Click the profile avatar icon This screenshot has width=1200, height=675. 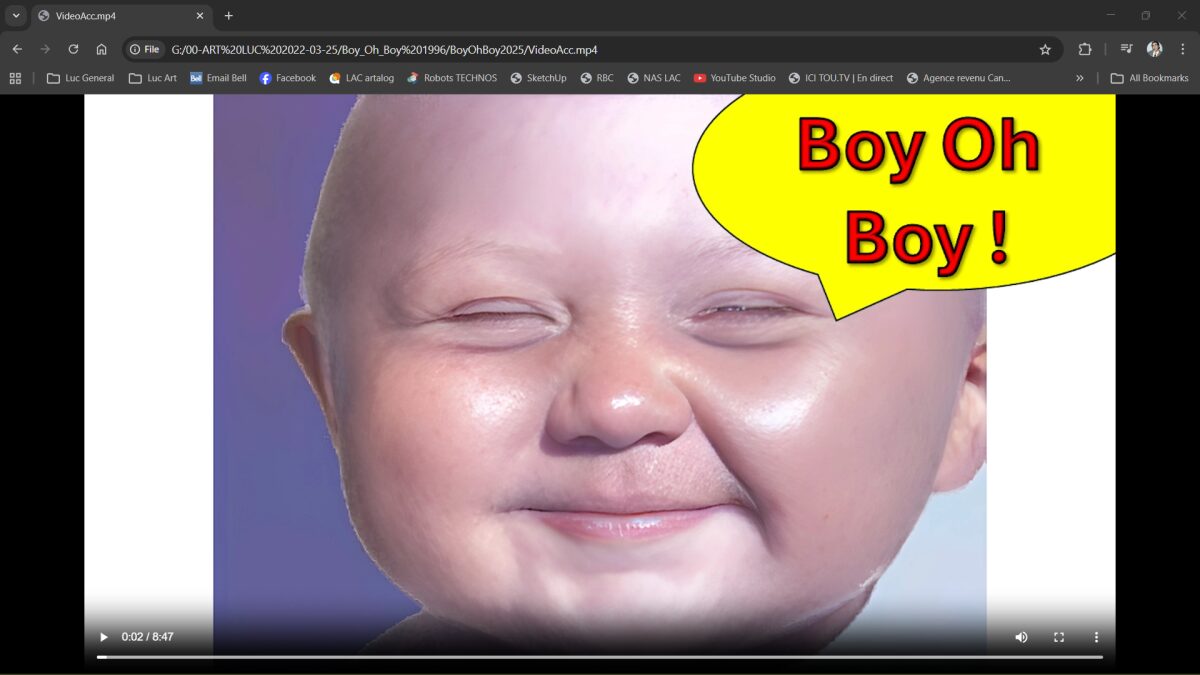[1154, 48]
